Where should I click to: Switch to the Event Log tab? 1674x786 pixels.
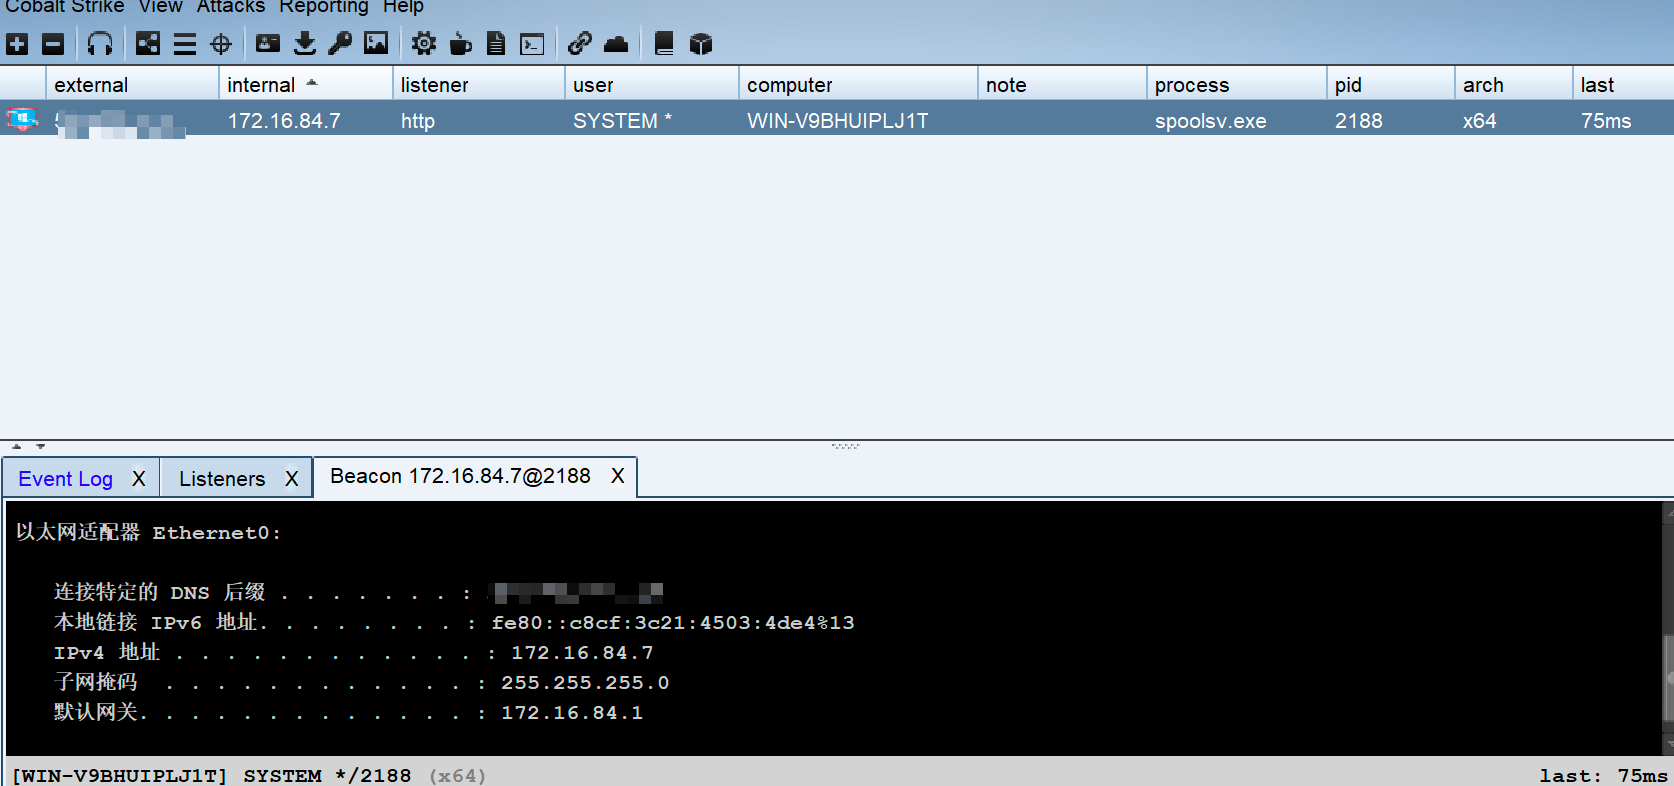click(x=66, y=479)
